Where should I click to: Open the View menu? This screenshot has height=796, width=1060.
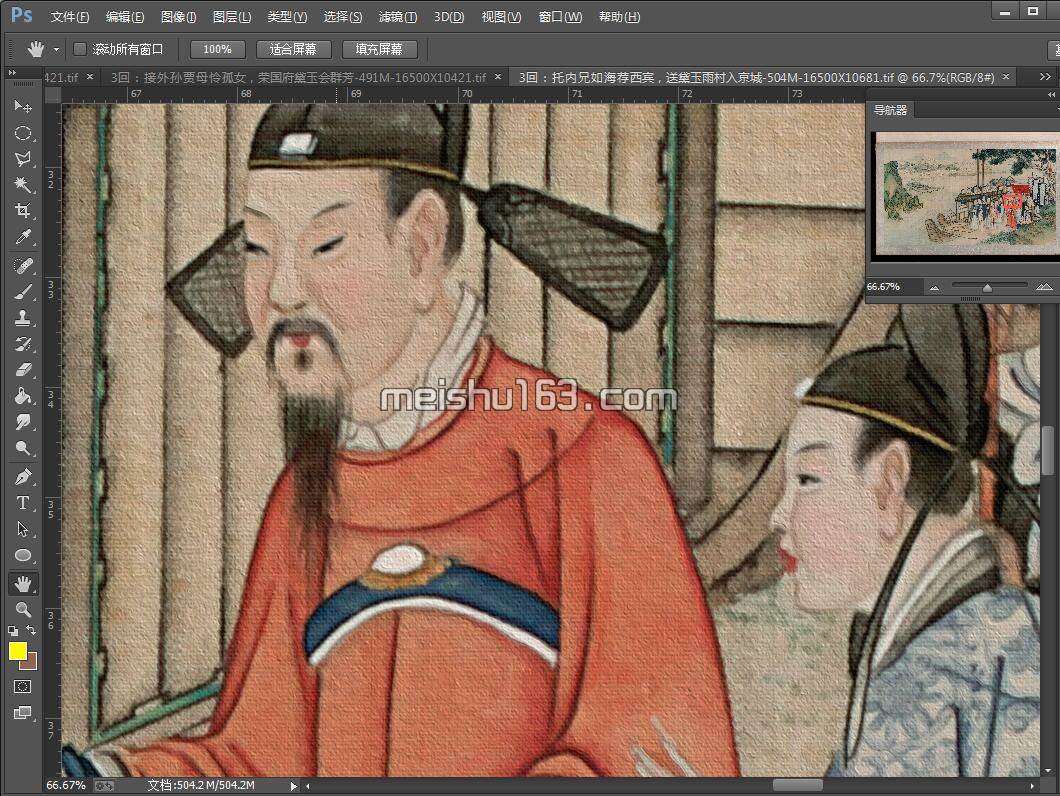(x=501, y=17)
